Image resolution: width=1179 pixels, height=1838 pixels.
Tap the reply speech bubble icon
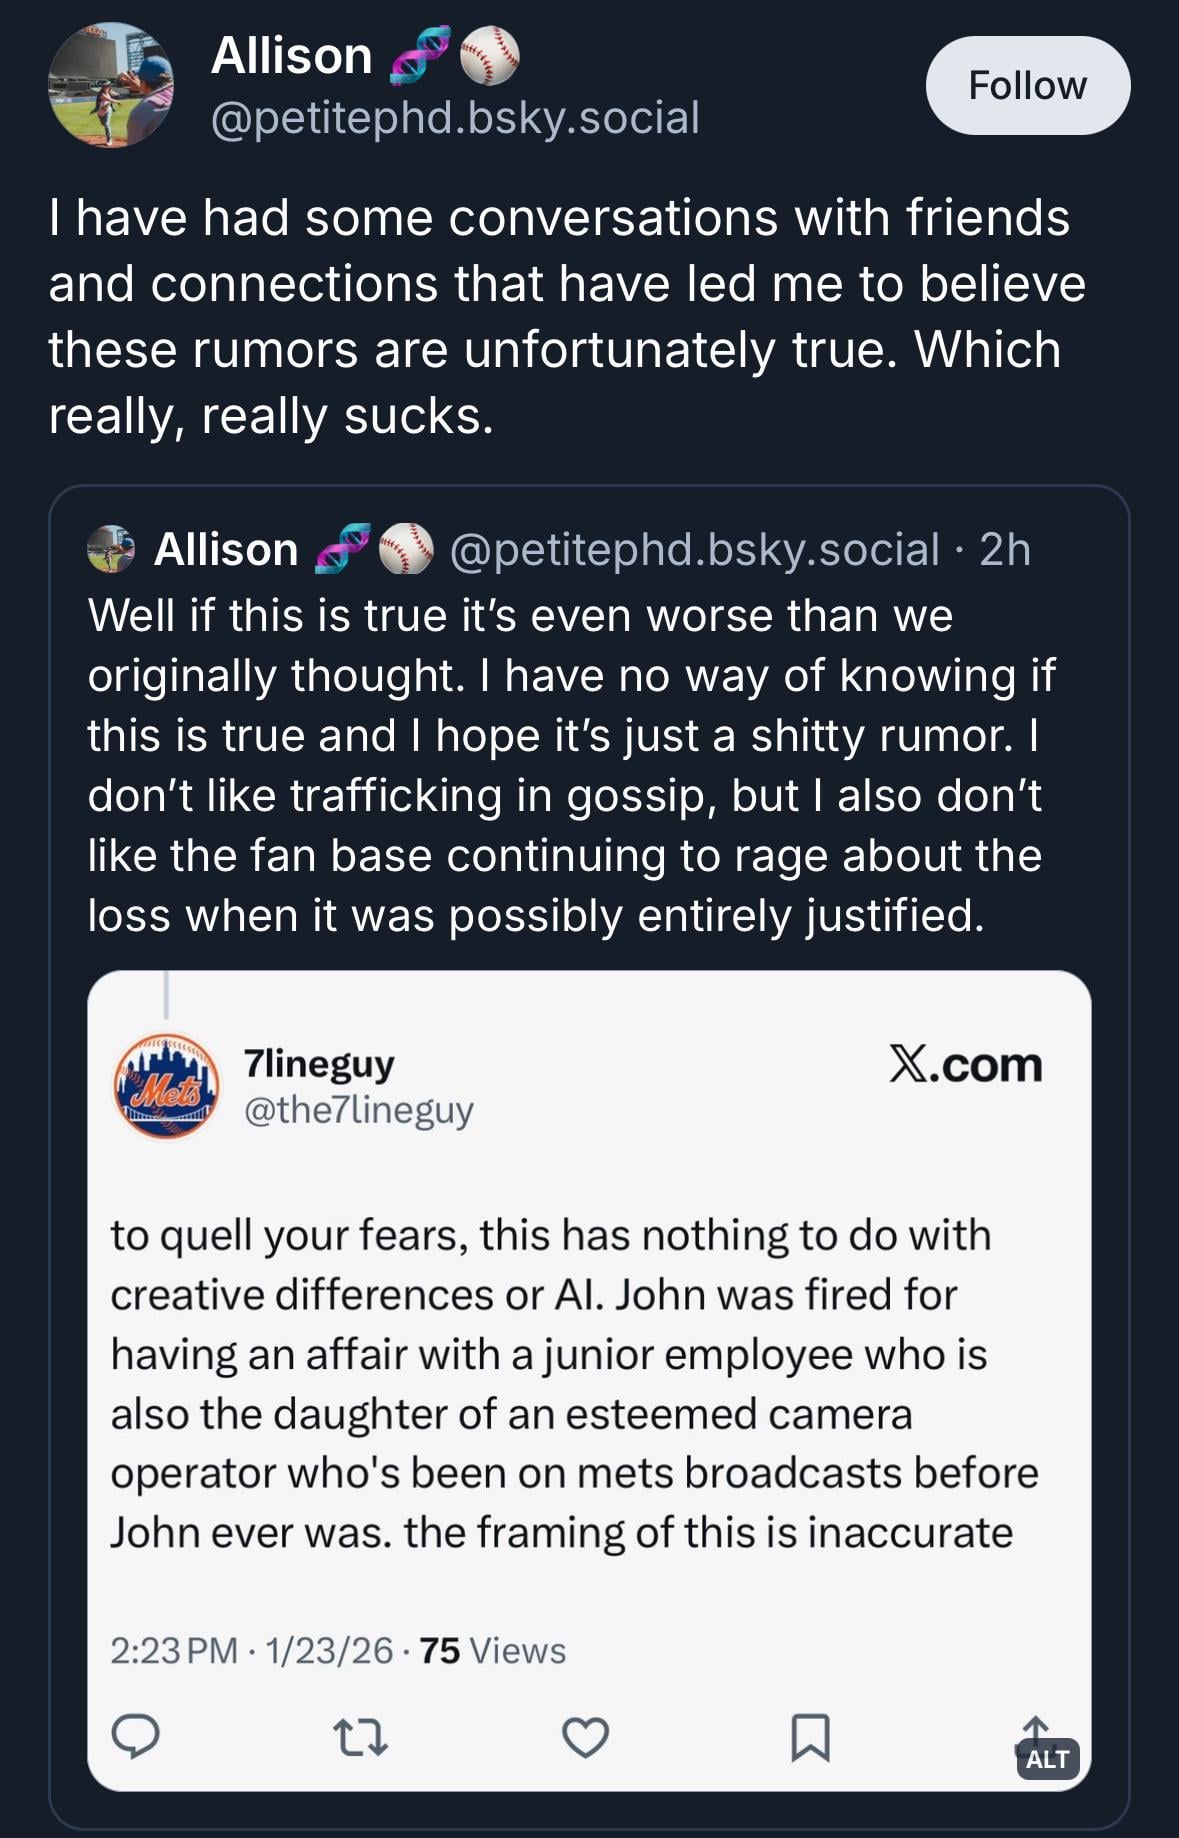(x=135, y=1736)
